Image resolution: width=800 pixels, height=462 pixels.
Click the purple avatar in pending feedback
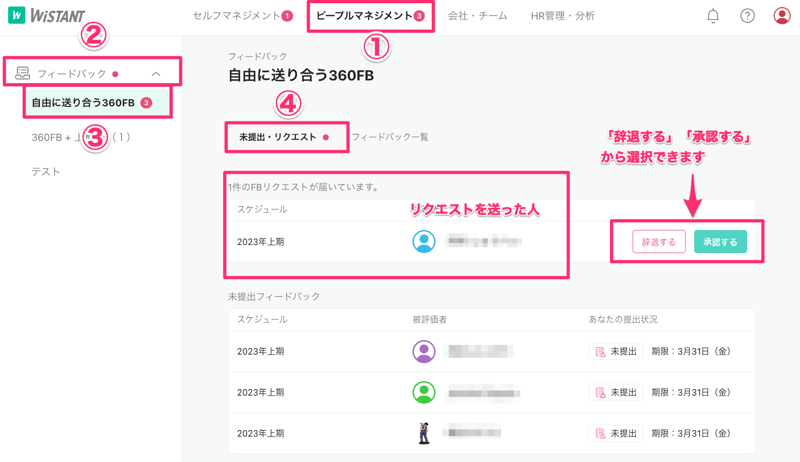424,352
